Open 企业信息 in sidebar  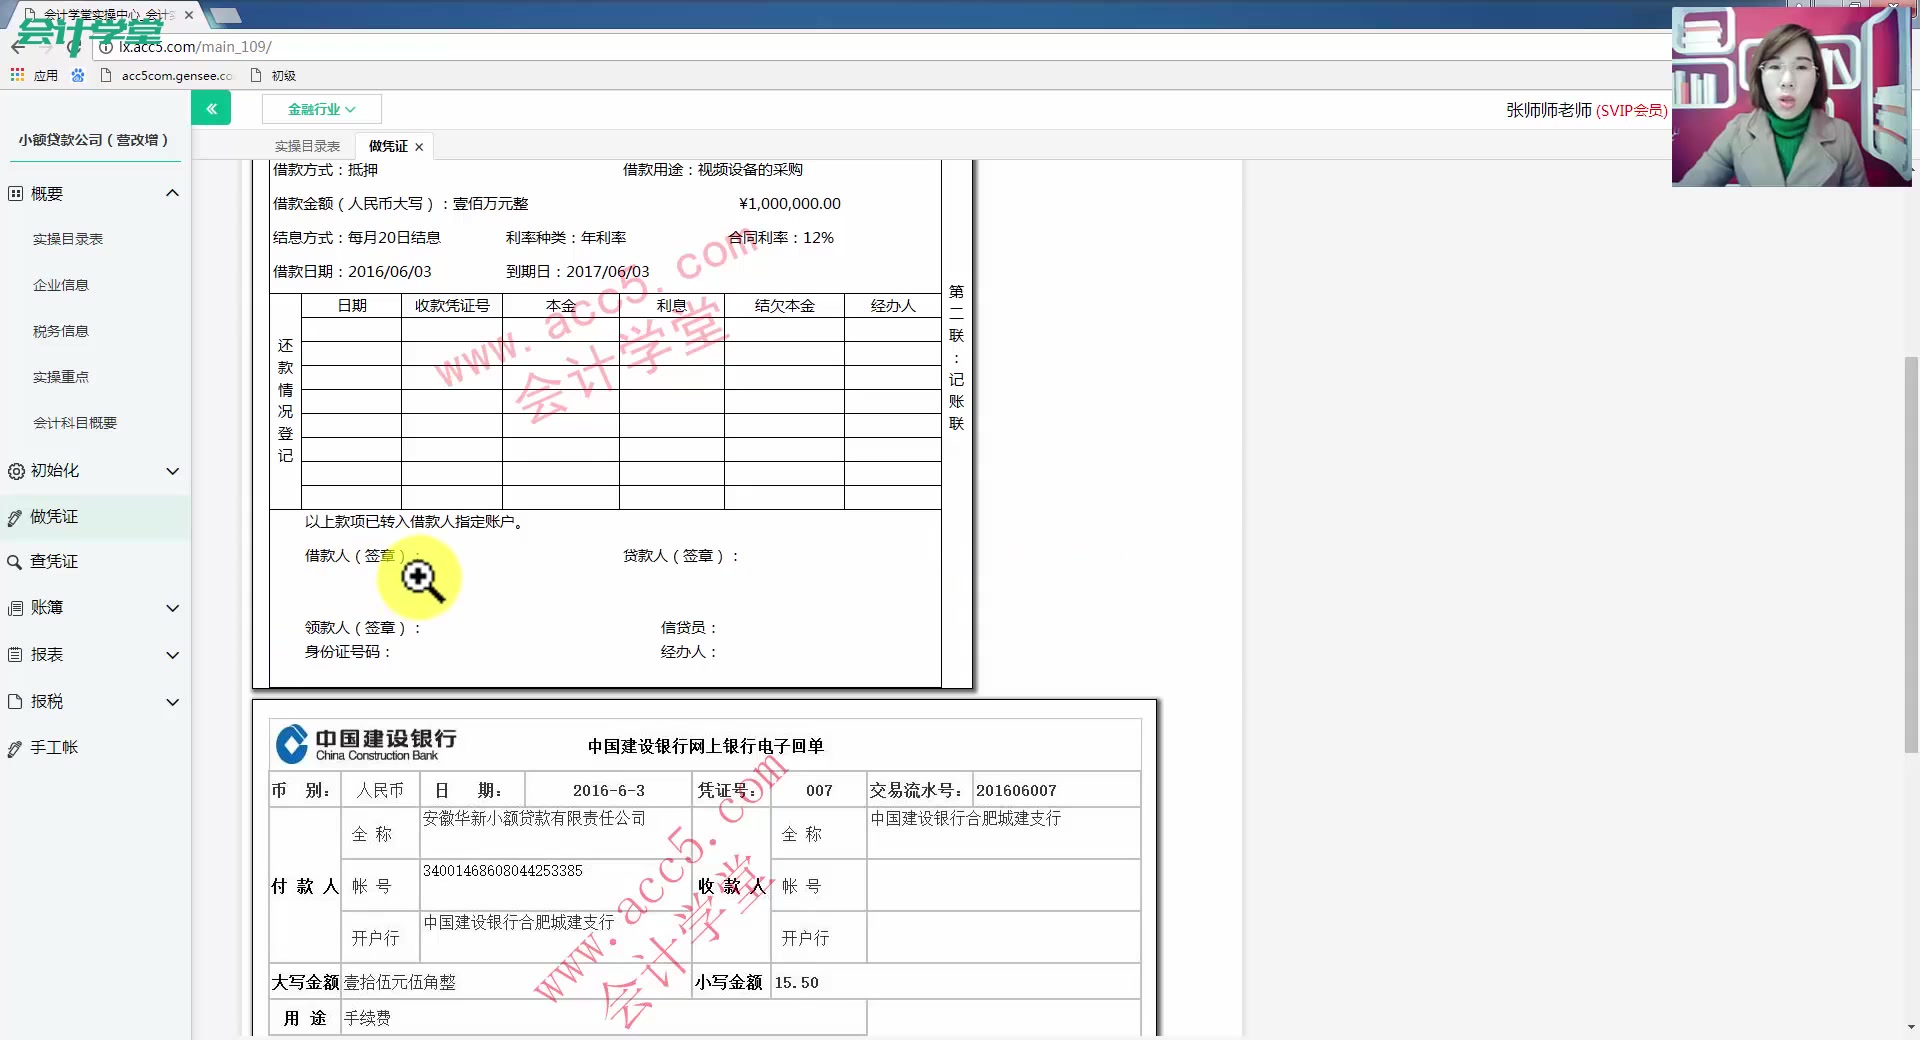coord(61,285)
